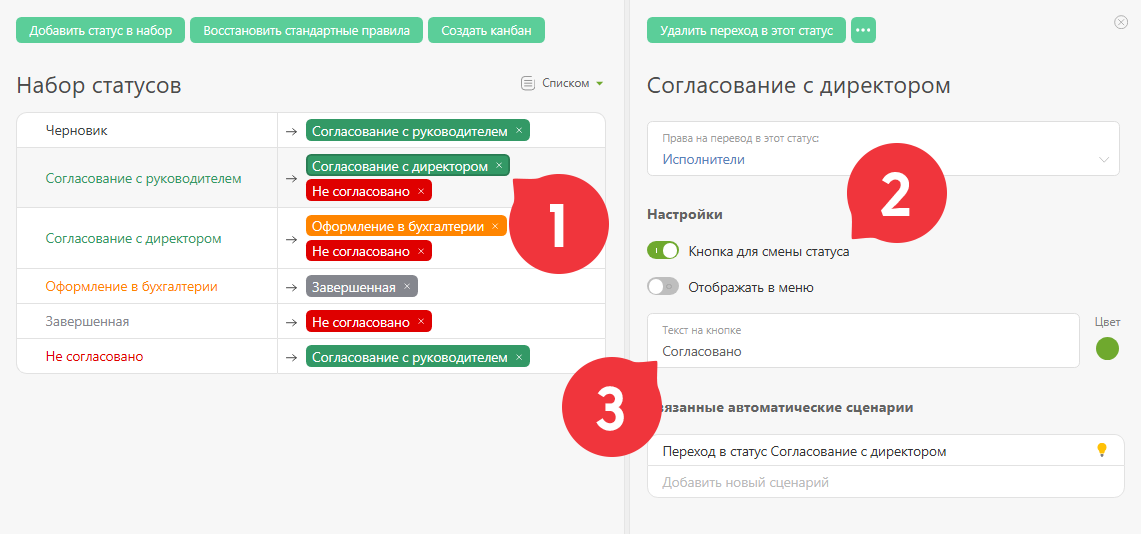1141x534 pixels.
Task: Click the arrow in the Черновик row
Action: pos(291,131)
